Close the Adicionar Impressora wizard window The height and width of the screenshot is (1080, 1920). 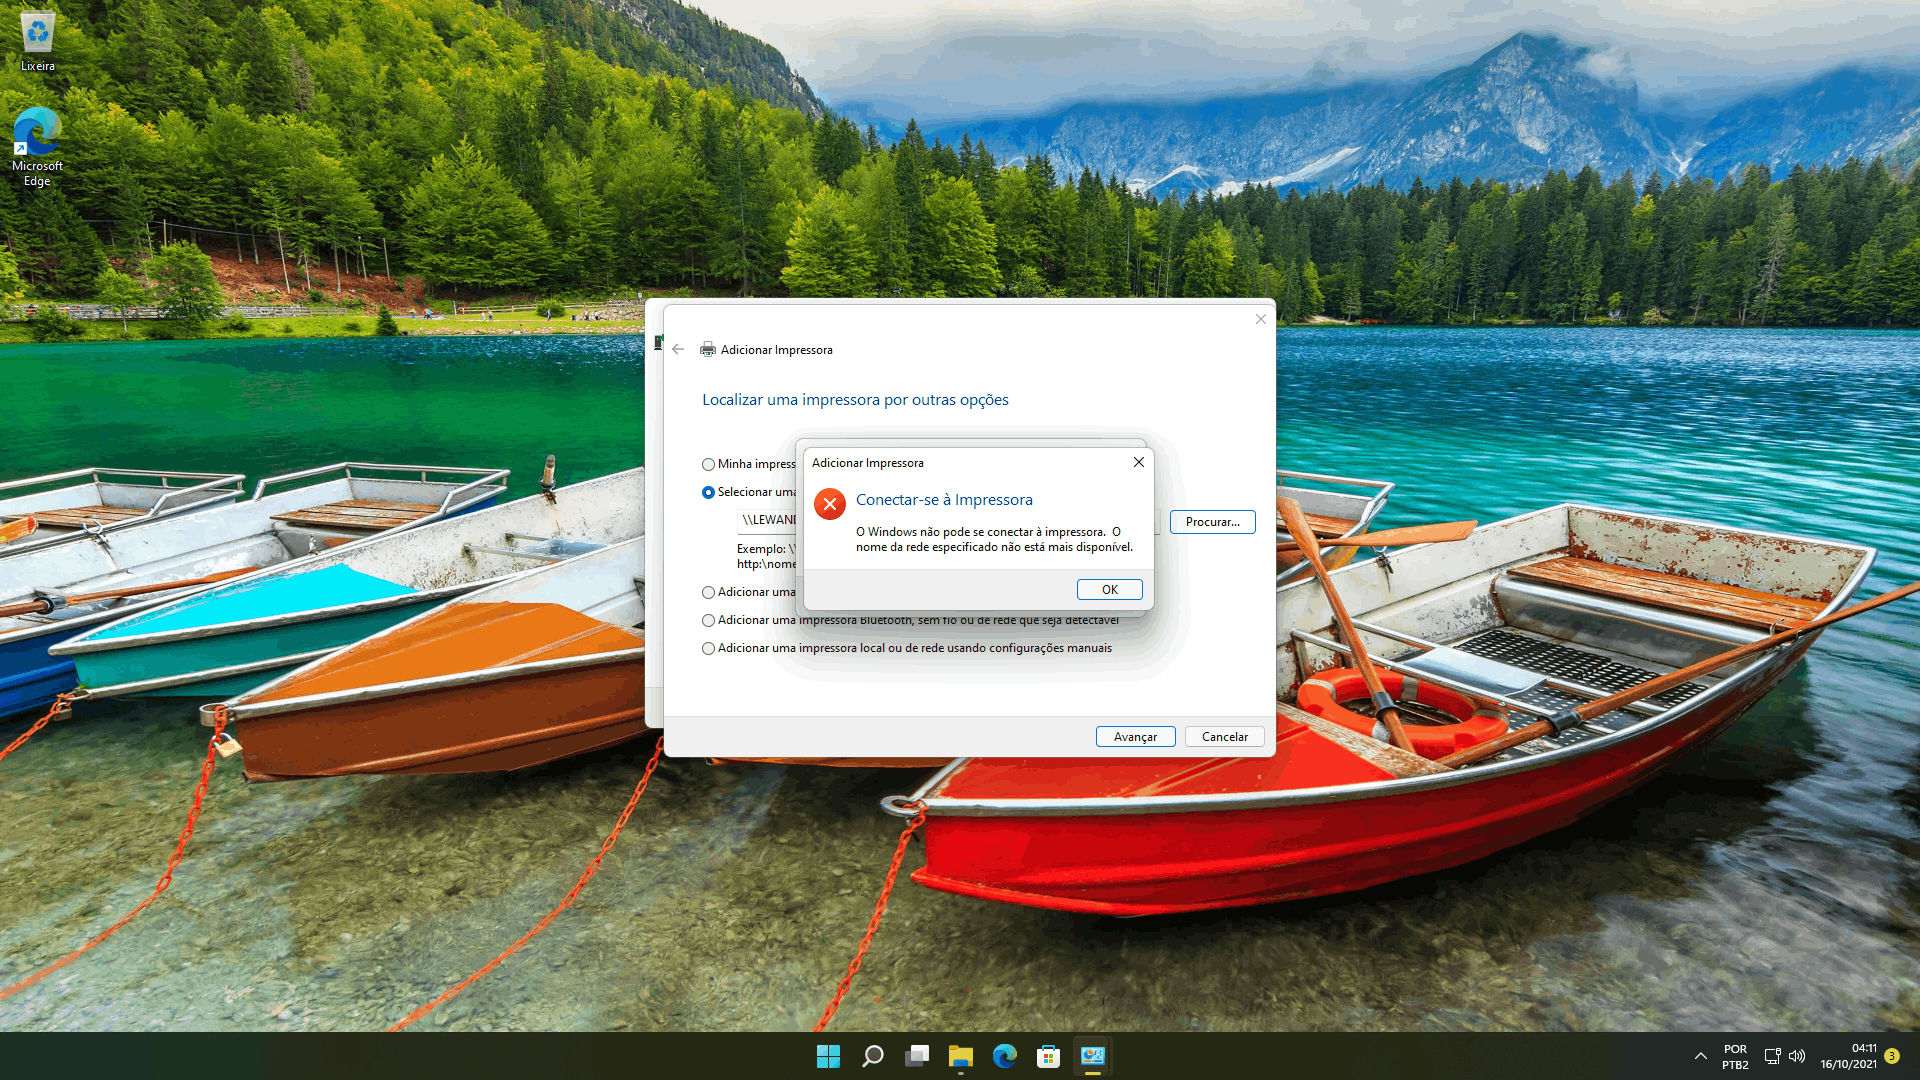(1260, 319)
